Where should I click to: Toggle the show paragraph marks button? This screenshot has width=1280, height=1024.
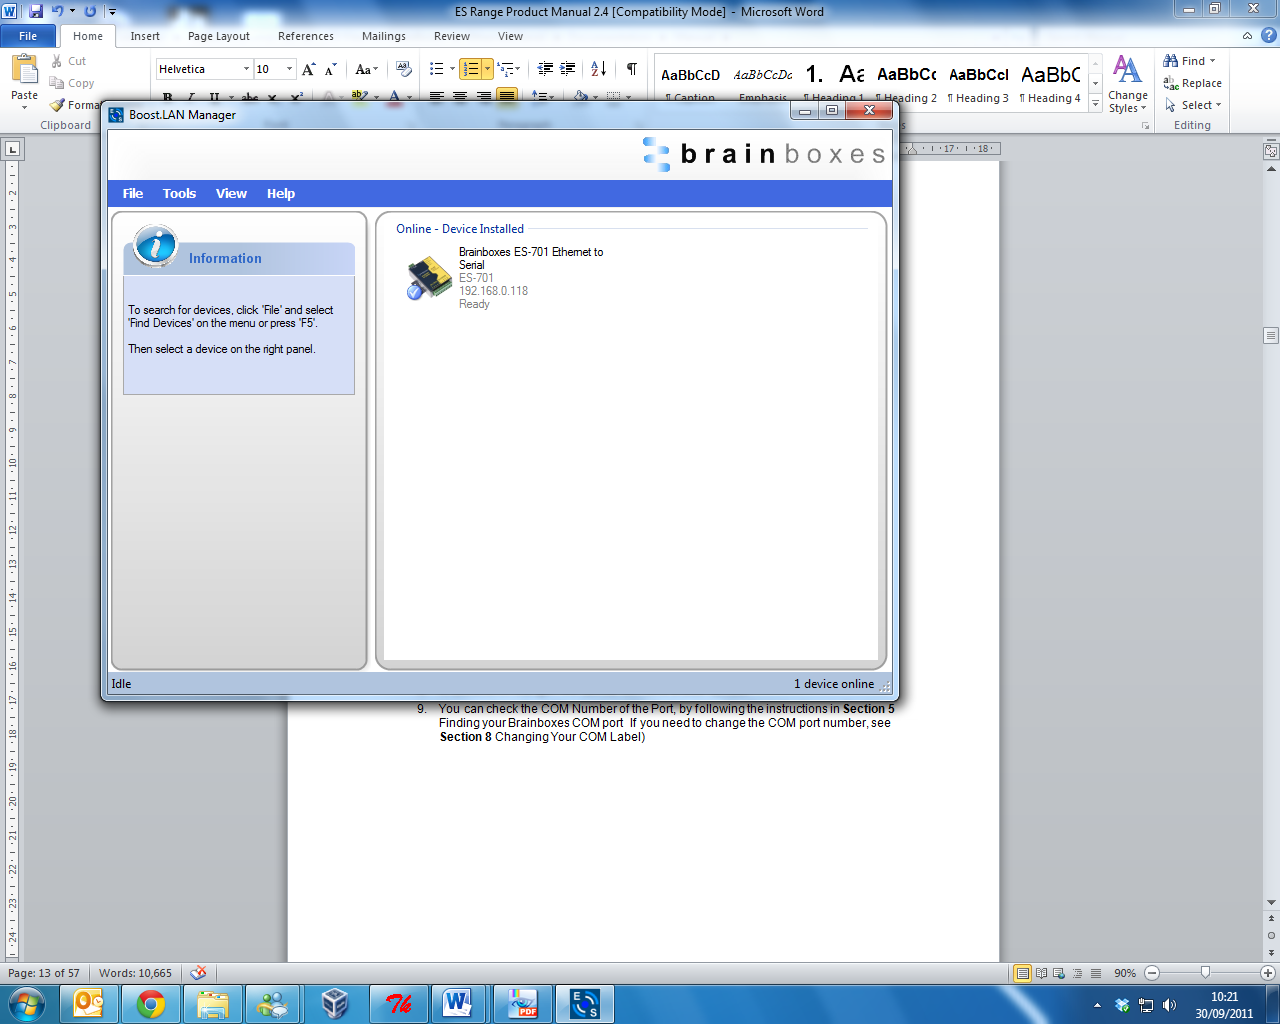coord(632,69)
